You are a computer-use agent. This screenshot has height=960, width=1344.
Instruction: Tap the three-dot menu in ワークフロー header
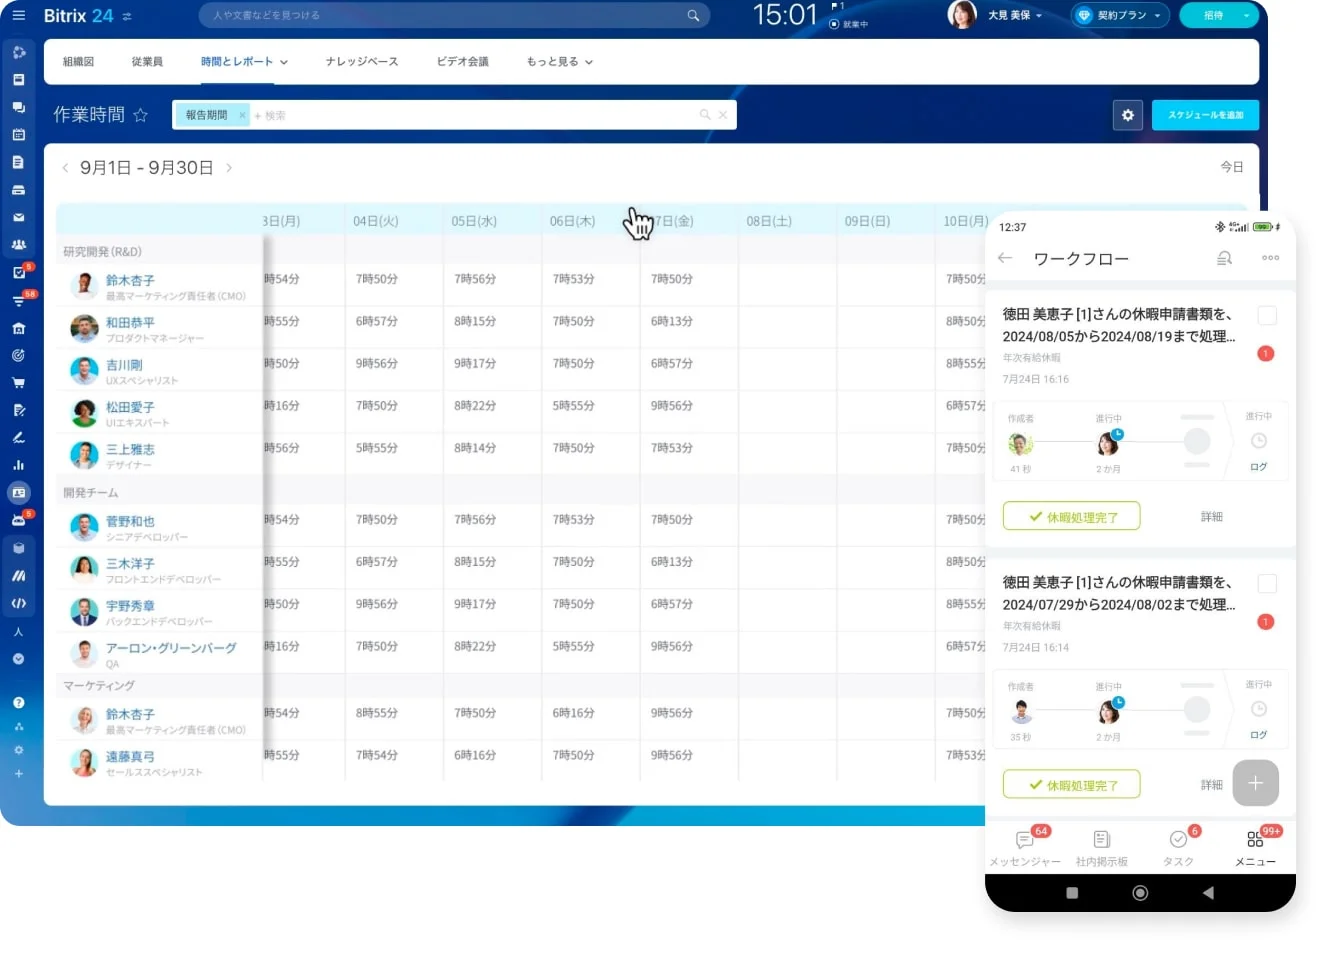pyautogui.click(x=1270, y=258)
